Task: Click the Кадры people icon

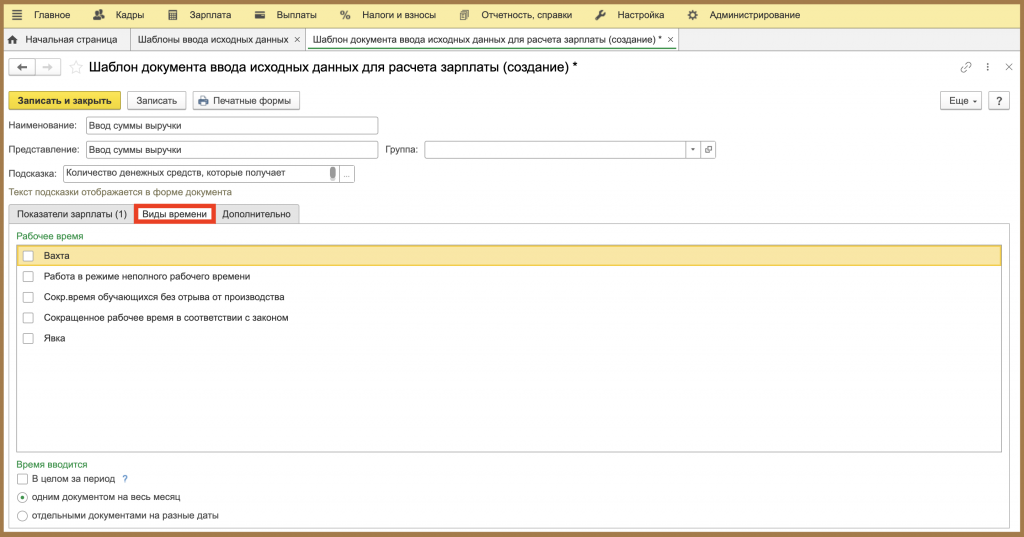Action: [99, 14]
